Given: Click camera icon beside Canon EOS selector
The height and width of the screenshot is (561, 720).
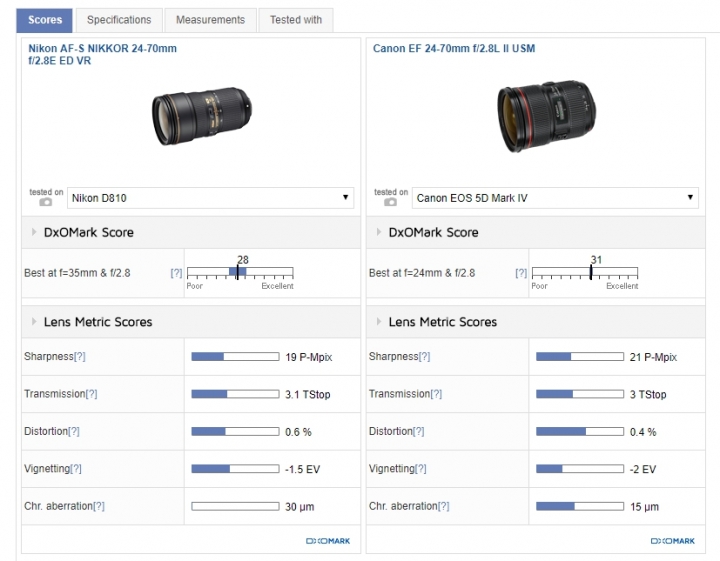Looking at the screenshot, I should 390,202.
